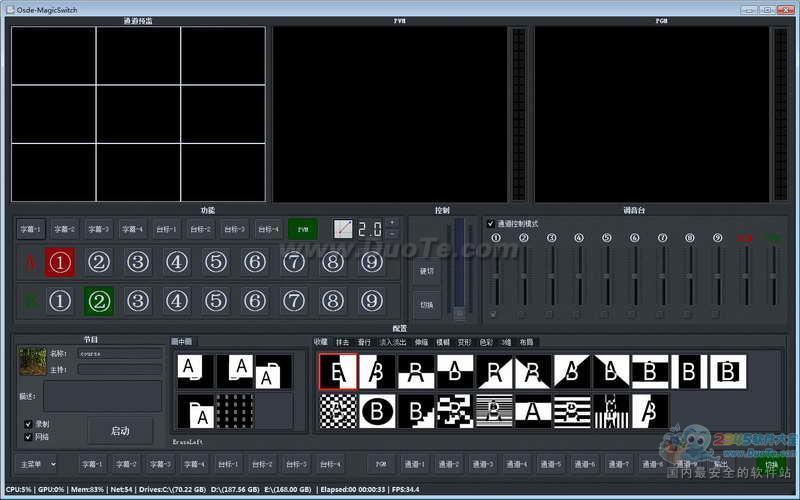Click the 名称 name input field
This screenshot has width=800, height=500.
(120, 353)
